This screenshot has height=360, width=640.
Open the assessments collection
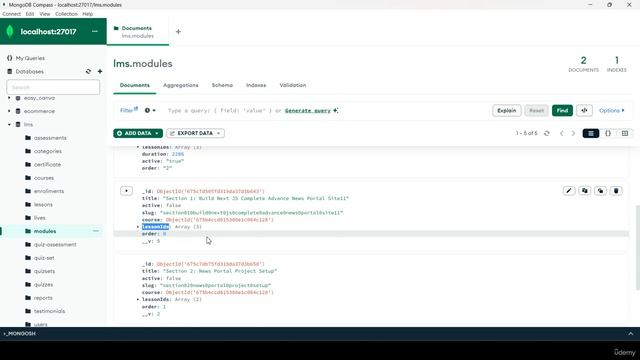click(x=50, y=138)
